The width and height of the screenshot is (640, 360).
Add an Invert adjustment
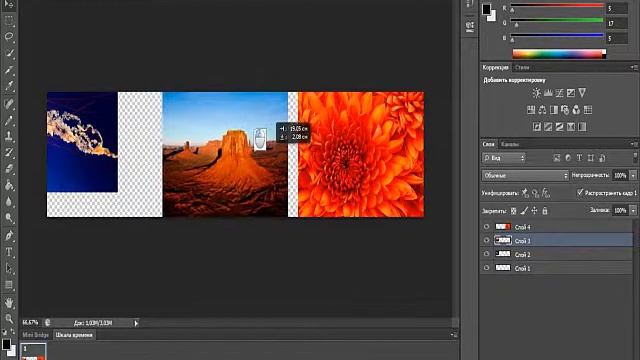537,127
